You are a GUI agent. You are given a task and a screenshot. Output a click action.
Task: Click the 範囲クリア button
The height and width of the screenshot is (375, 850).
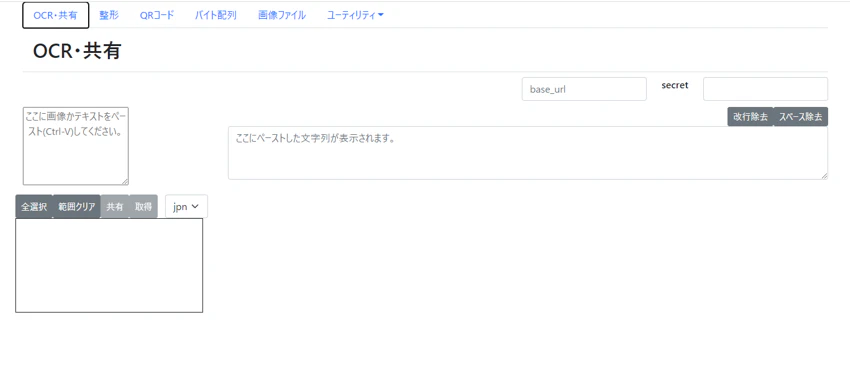pos(77,206)
